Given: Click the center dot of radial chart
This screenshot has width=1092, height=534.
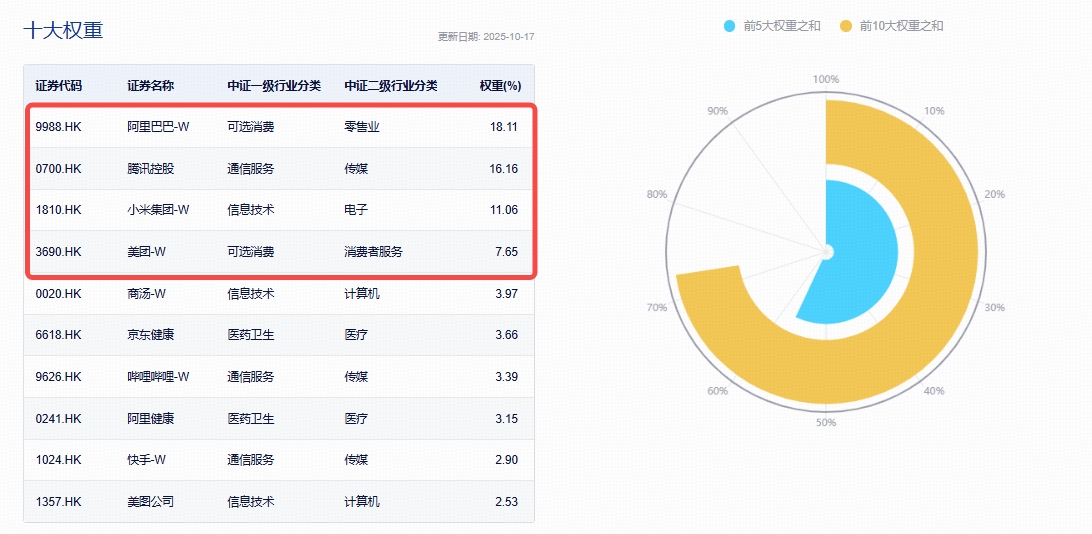Looking at the screenshot, I should [x=826, y=252].
